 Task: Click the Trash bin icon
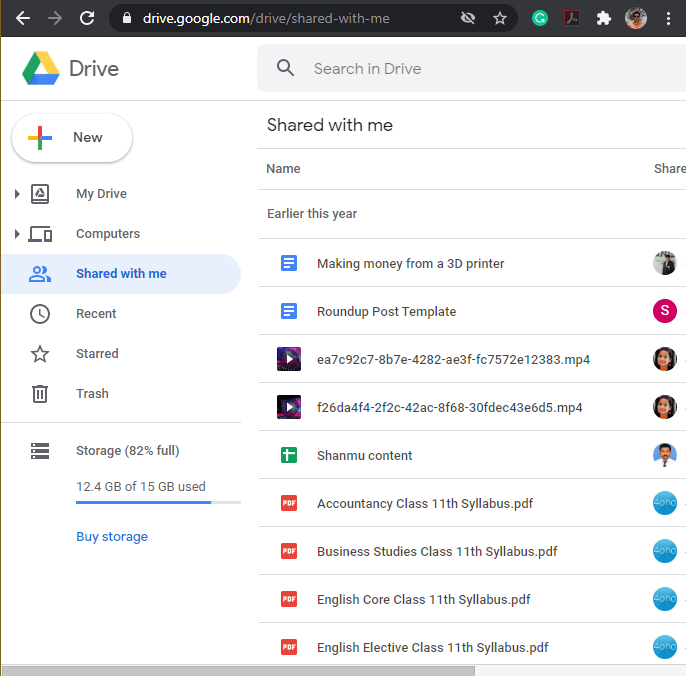click(x=40, y=394)
